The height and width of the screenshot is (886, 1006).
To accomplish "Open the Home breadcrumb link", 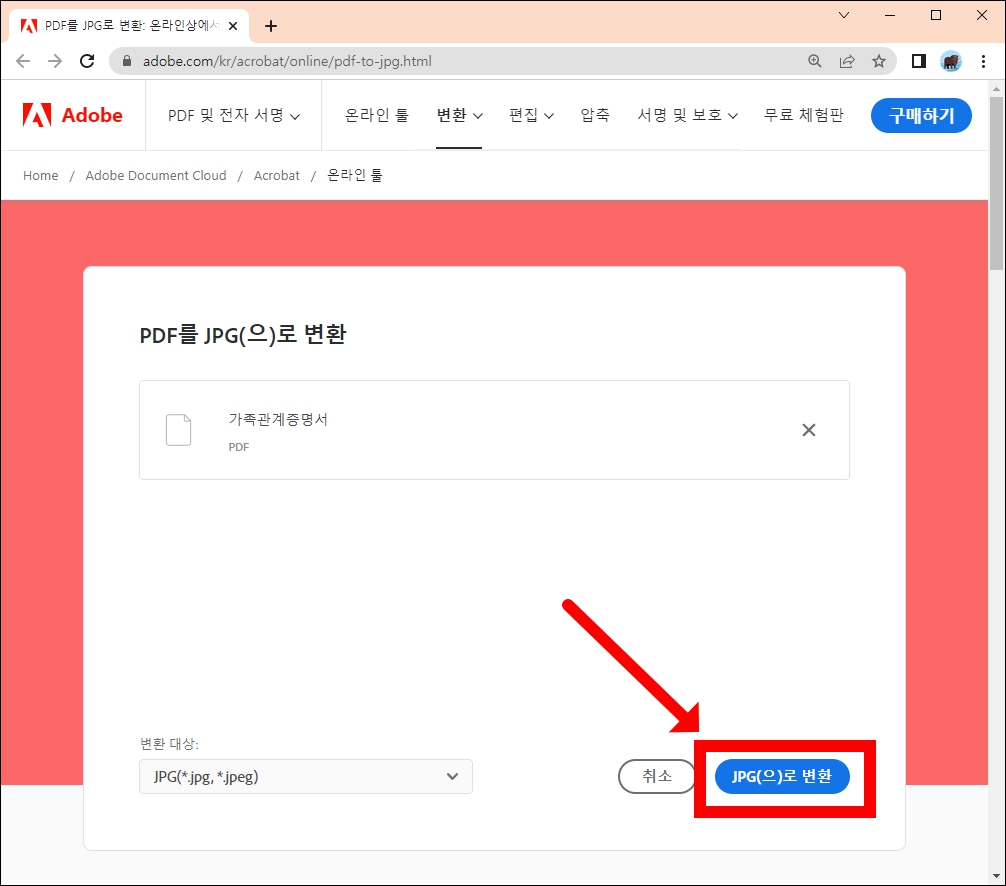I will [40, 175].
